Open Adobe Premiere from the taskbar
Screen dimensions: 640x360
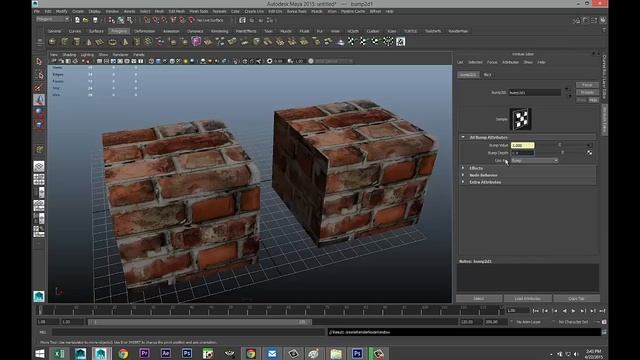tap(144, 353)
